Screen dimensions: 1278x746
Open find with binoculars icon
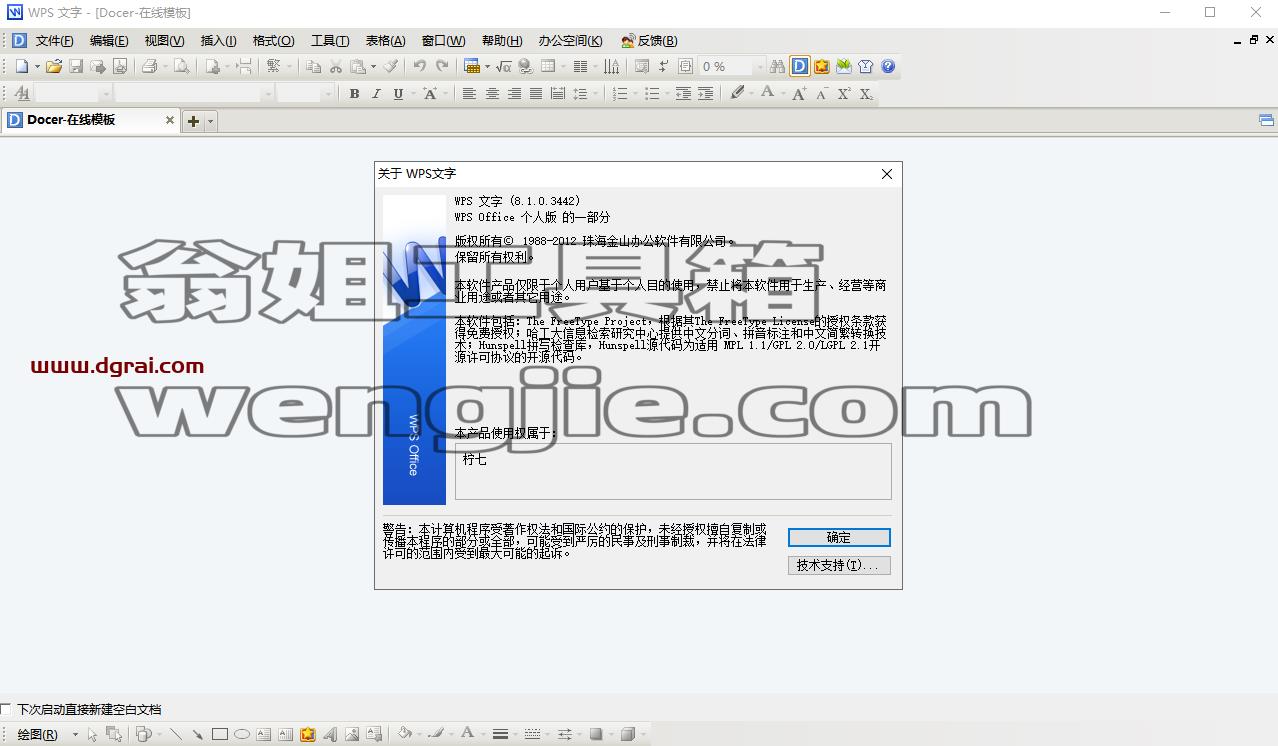click(777, 66)
